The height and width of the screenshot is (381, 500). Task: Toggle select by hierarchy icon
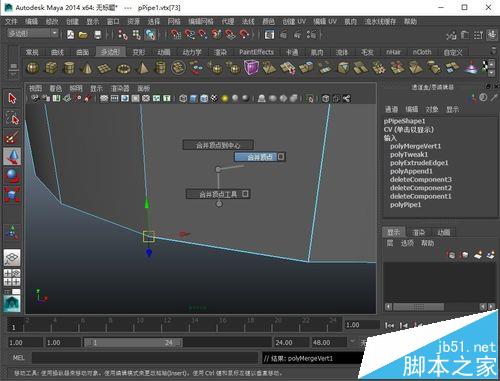(123, 34)
